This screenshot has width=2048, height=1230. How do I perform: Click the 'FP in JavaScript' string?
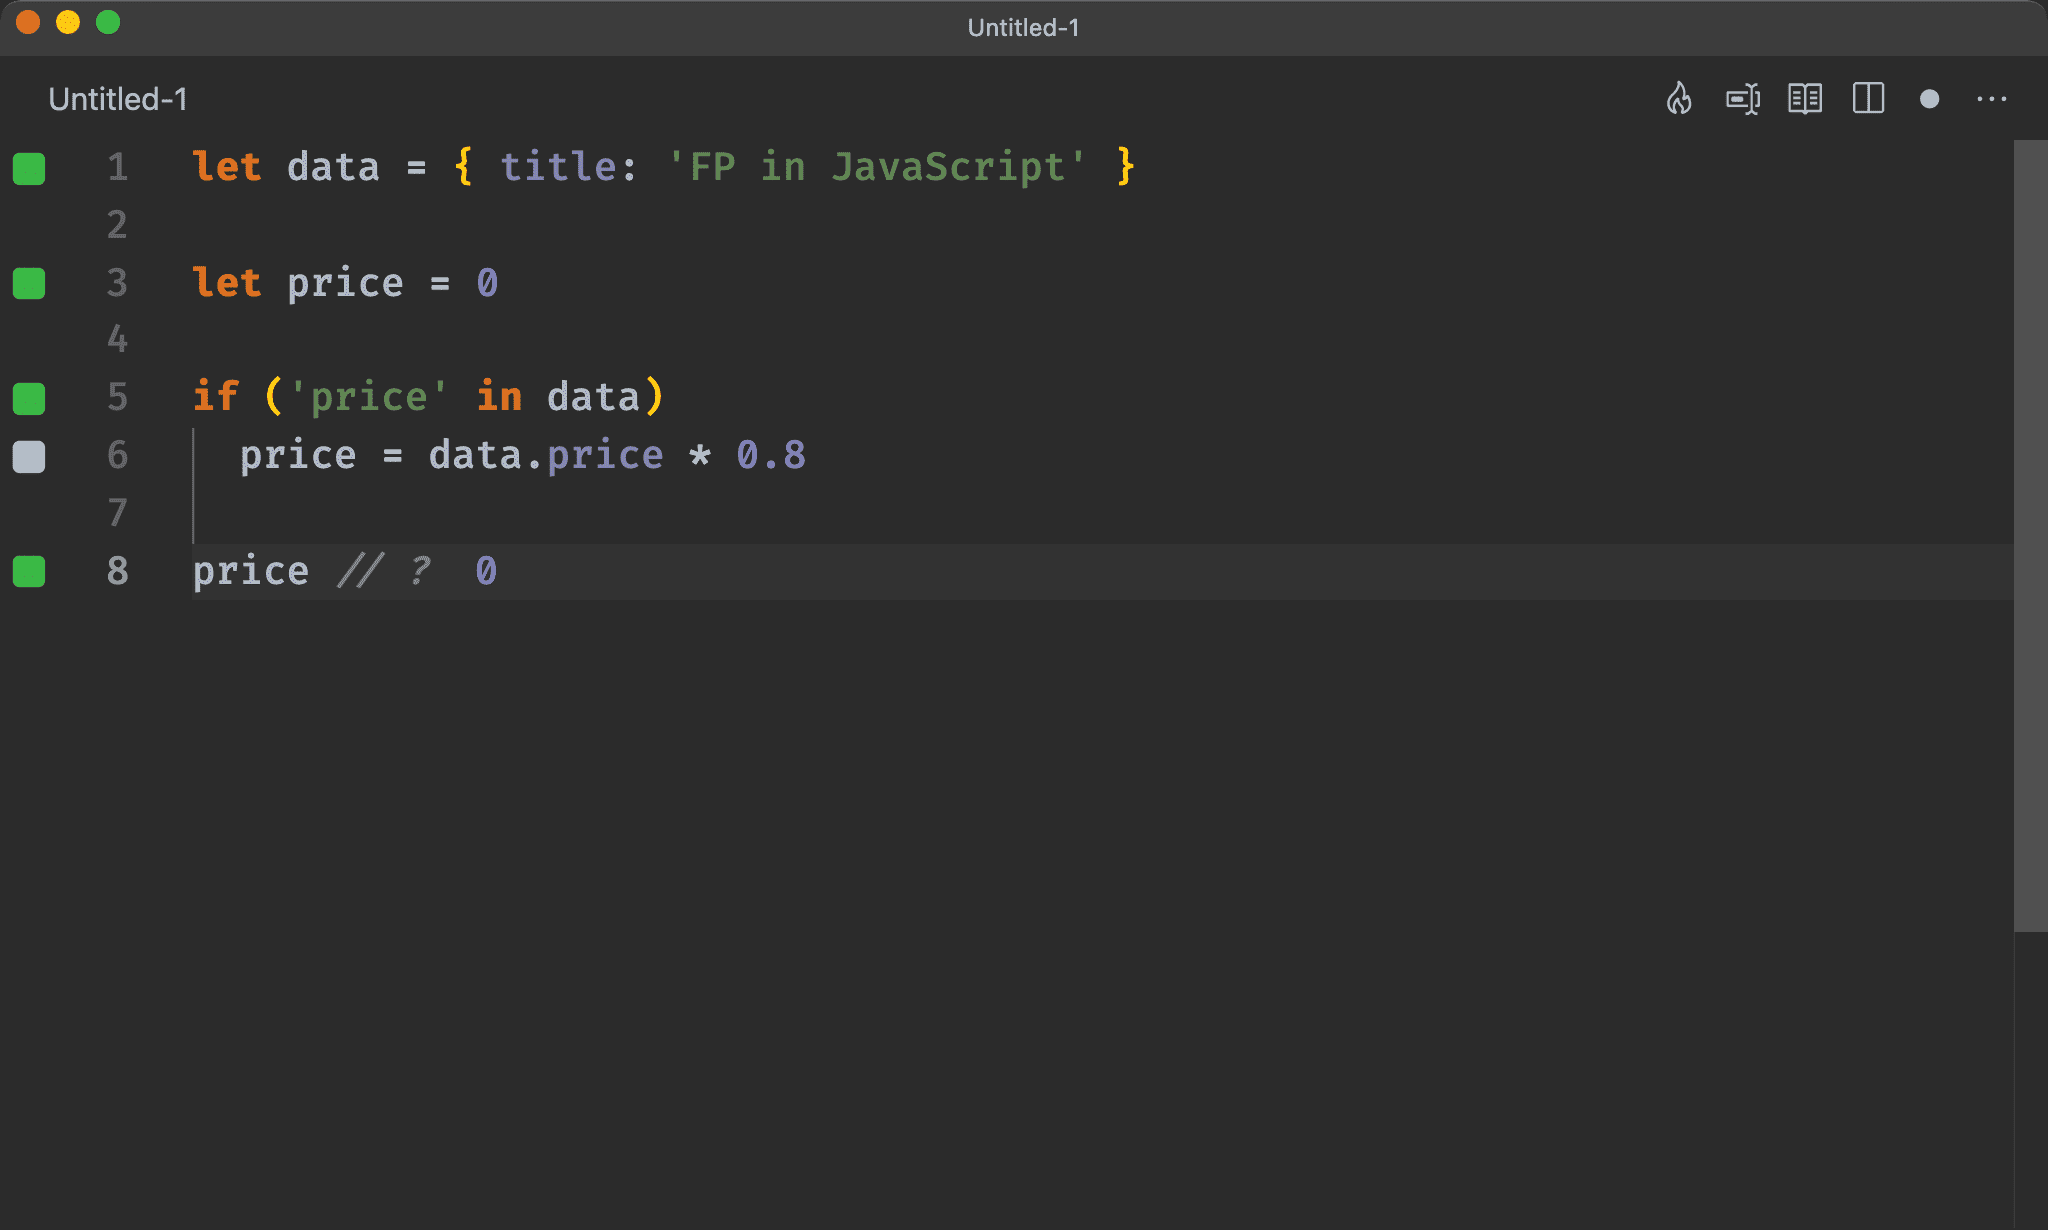tap(876, 167)
